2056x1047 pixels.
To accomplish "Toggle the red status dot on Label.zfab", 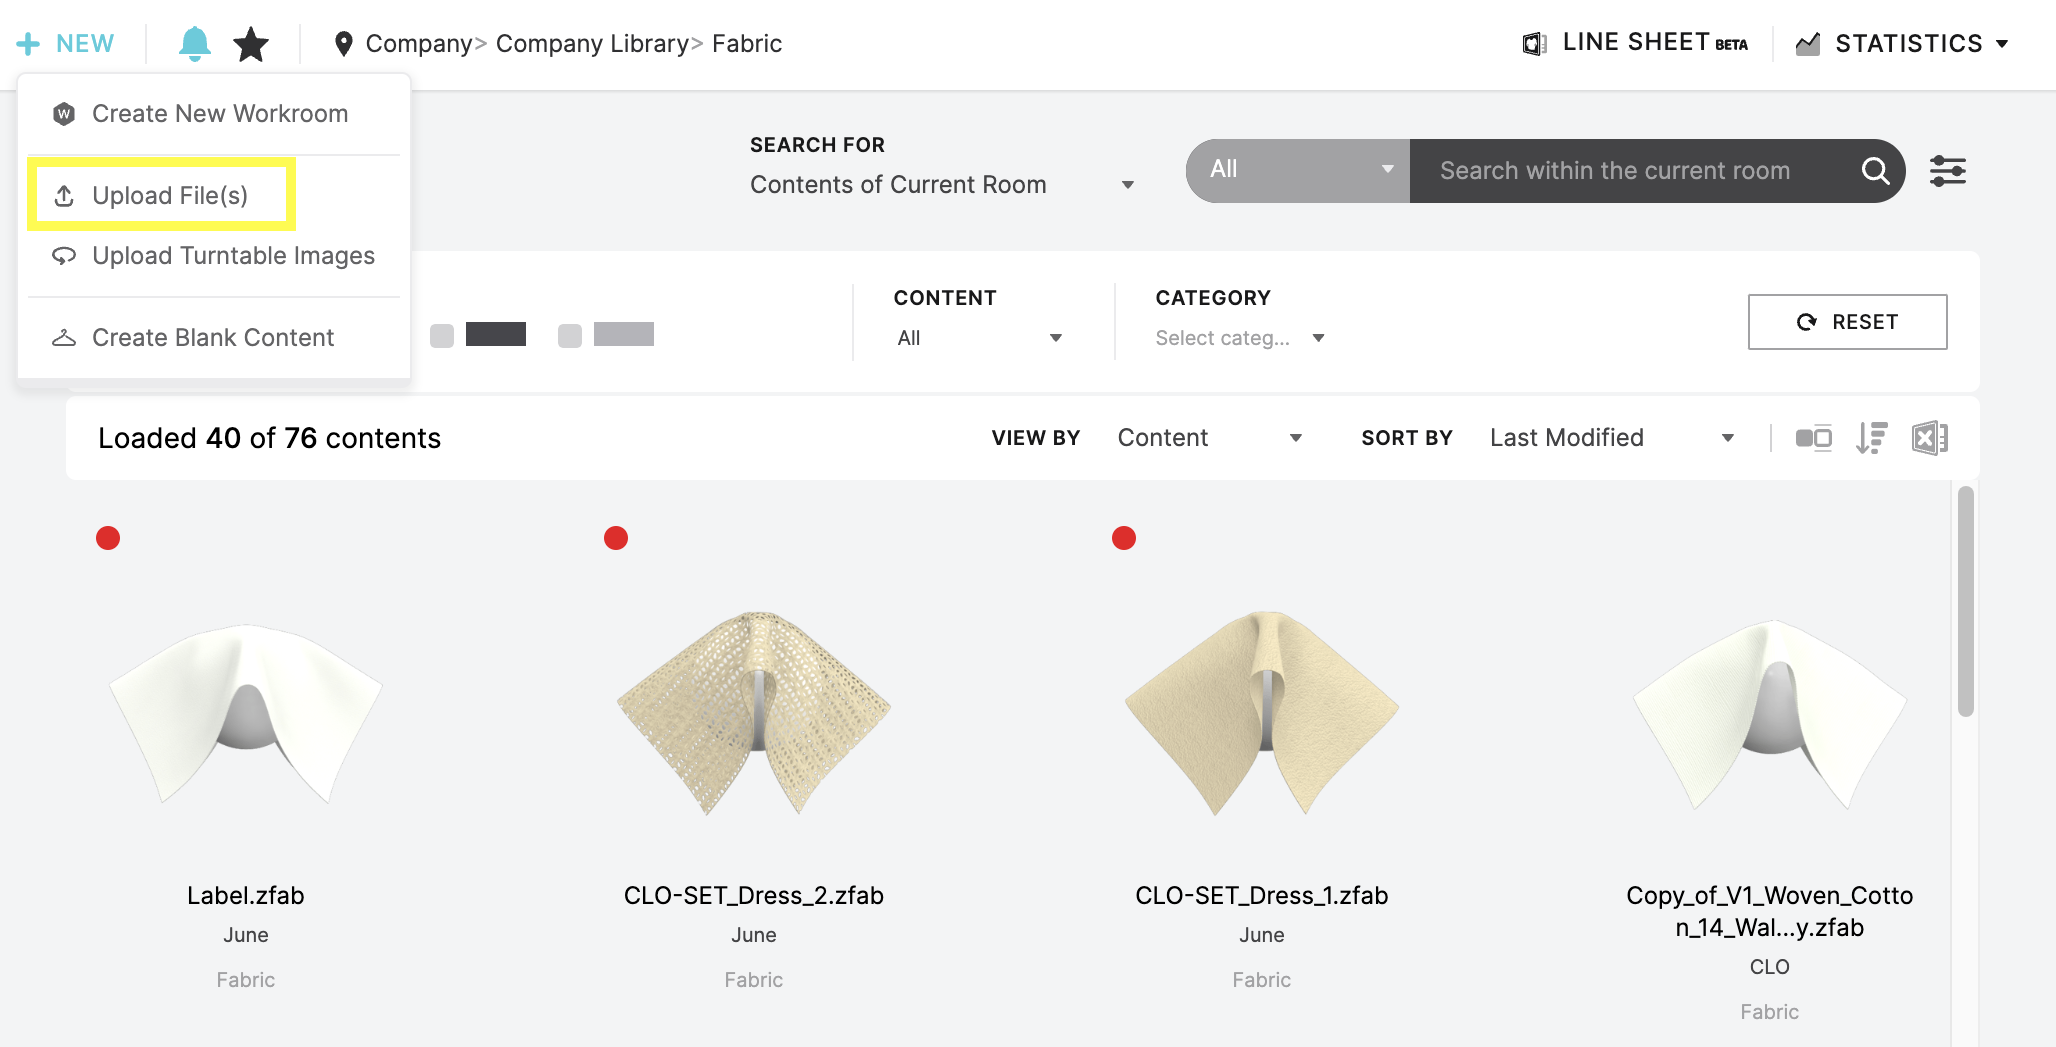I will [x=109, y=538].
